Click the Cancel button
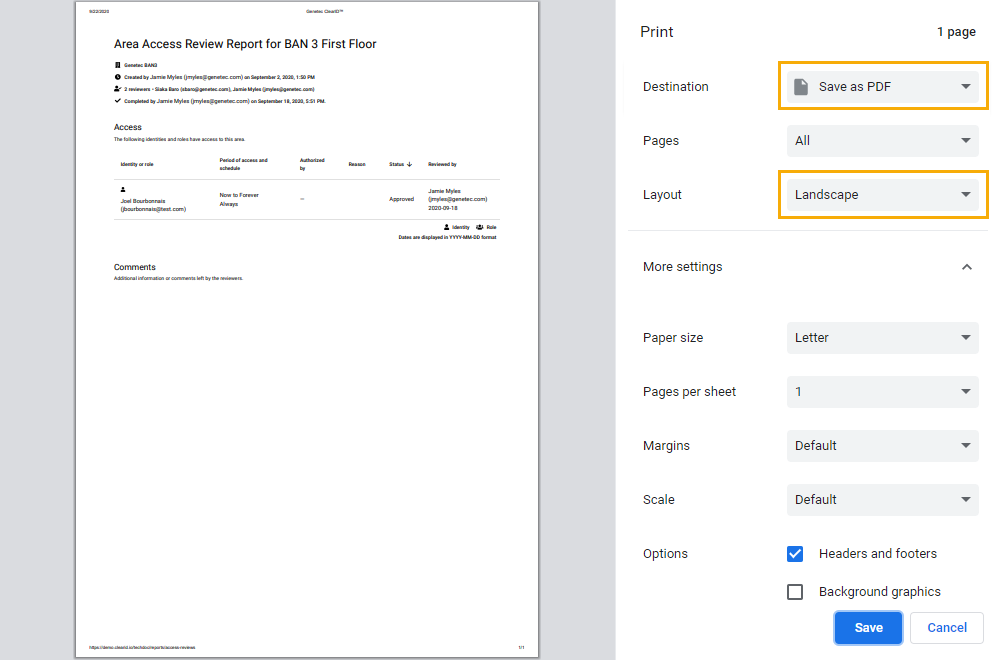This screenshot has width=1000, height=660. (945, 627)
